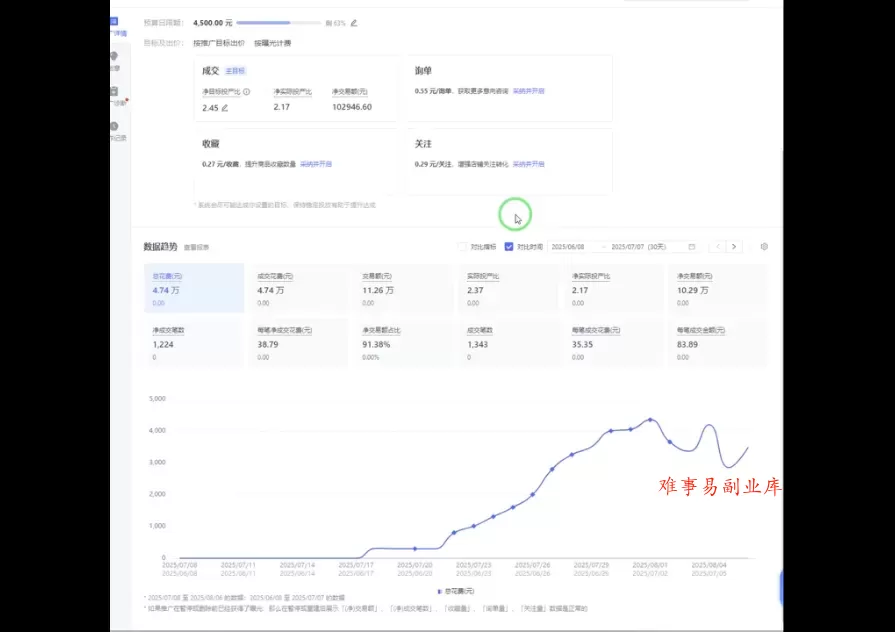Viewport: 895px width, 632px height.
Task: Click the chart data point at 2025/07/20
Action: point(415,549)
